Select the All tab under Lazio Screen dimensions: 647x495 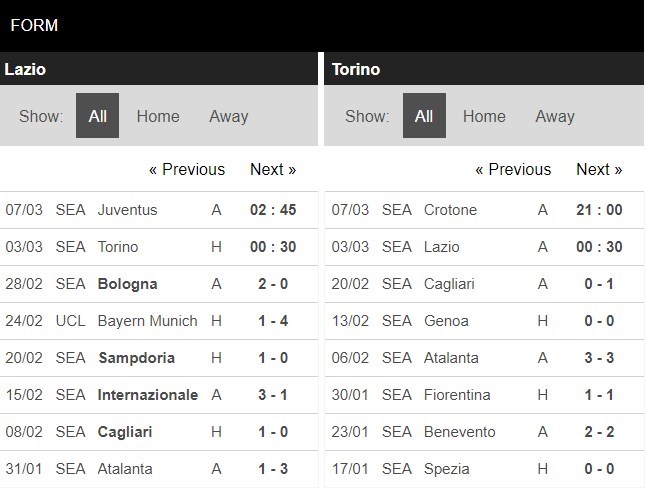tap(97, 116)
